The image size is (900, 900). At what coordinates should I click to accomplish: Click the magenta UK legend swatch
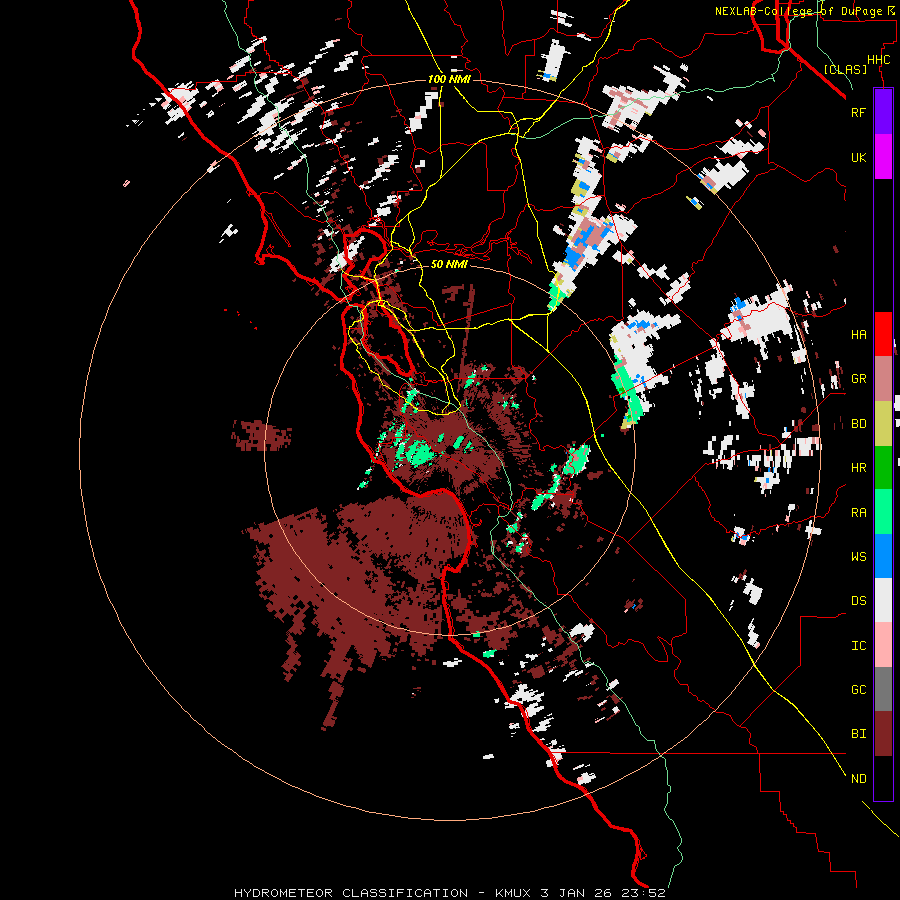883,156
